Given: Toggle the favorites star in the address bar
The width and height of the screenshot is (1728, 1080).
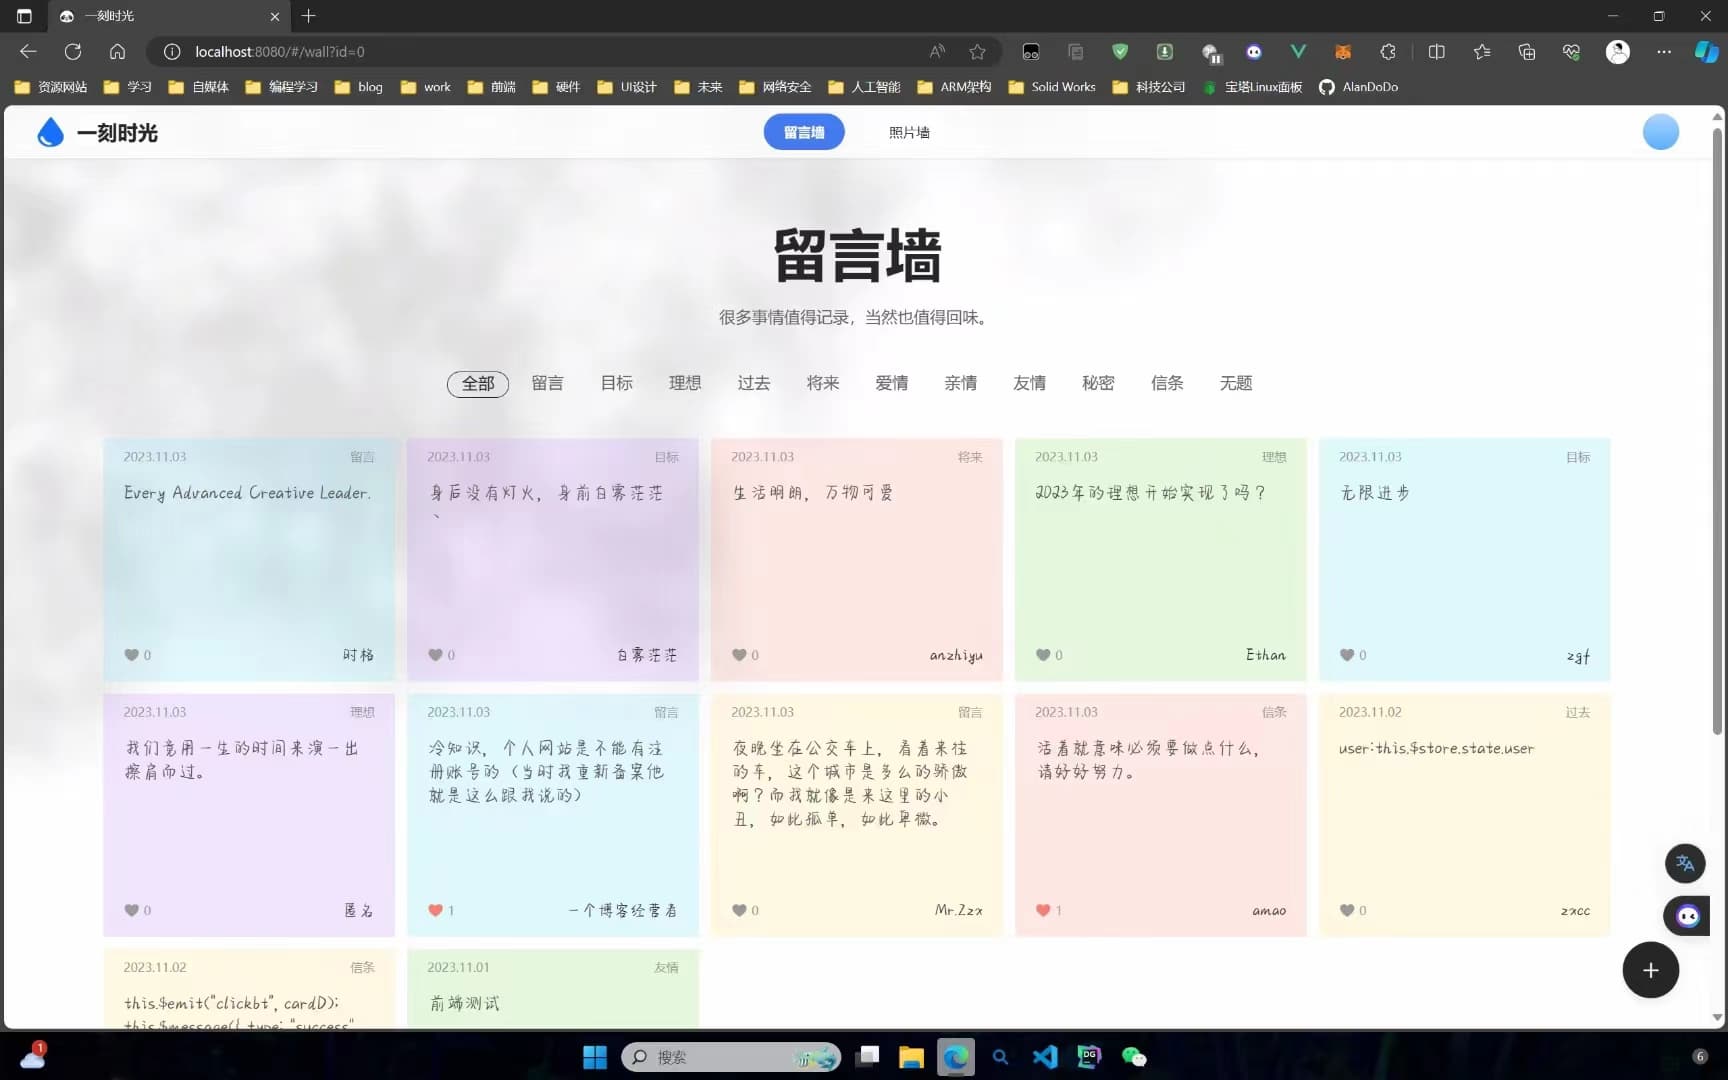Looking at the screenshot, I should 977,52.
